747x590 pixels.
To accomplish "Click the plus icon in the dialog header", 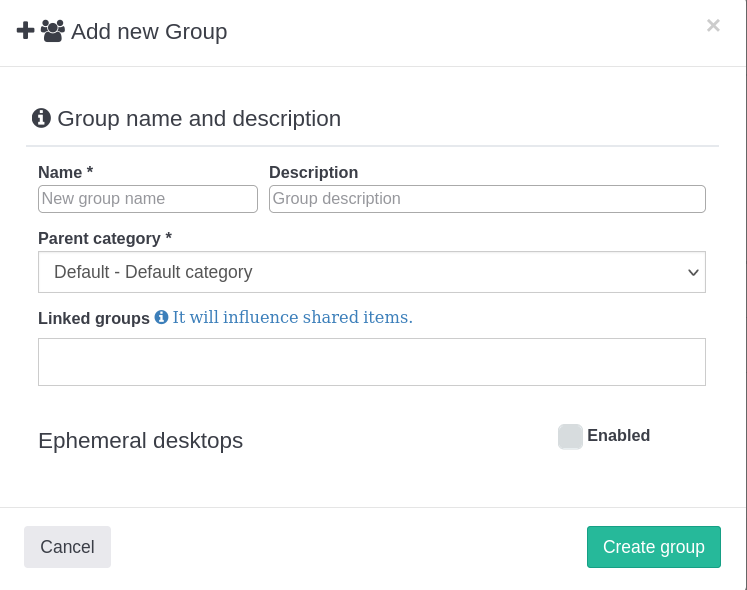I will [26, 31].
